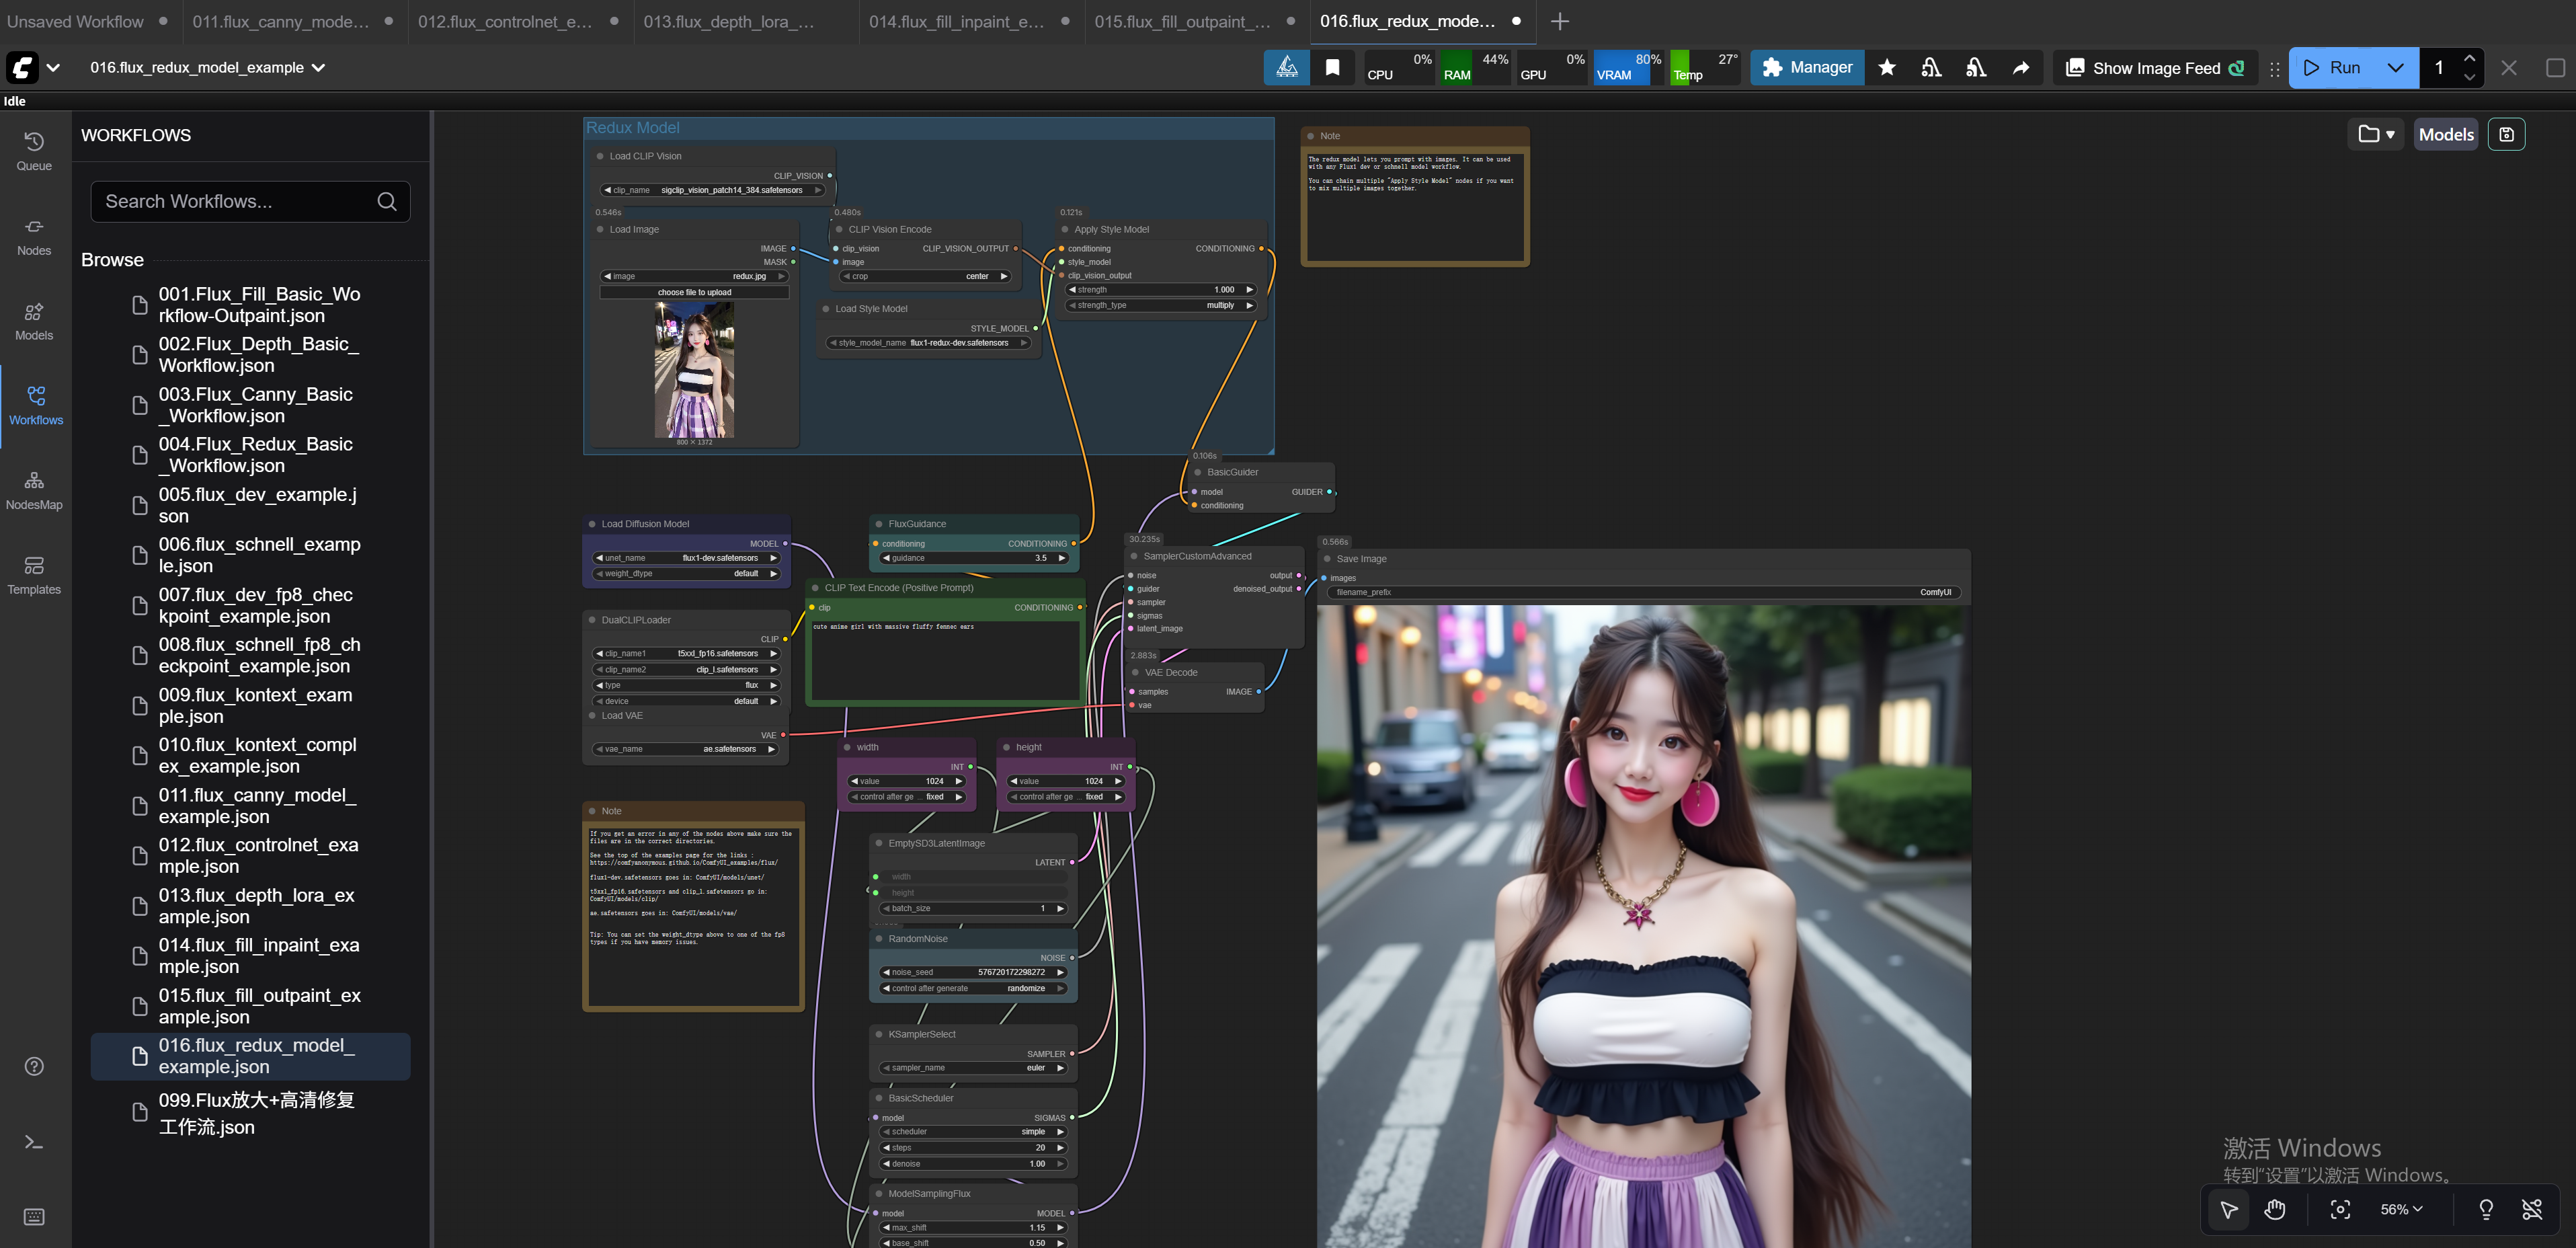The image size is (2576, 1248).
Task: Expand the 016.flux_redux_model_example workflow name dropdown
Action: tap(318, 68)
